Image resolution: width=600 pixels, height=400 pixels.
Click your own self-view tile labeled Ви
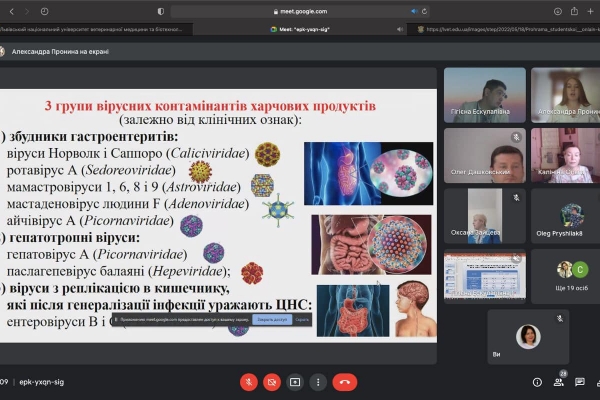(x=528, y=337)
